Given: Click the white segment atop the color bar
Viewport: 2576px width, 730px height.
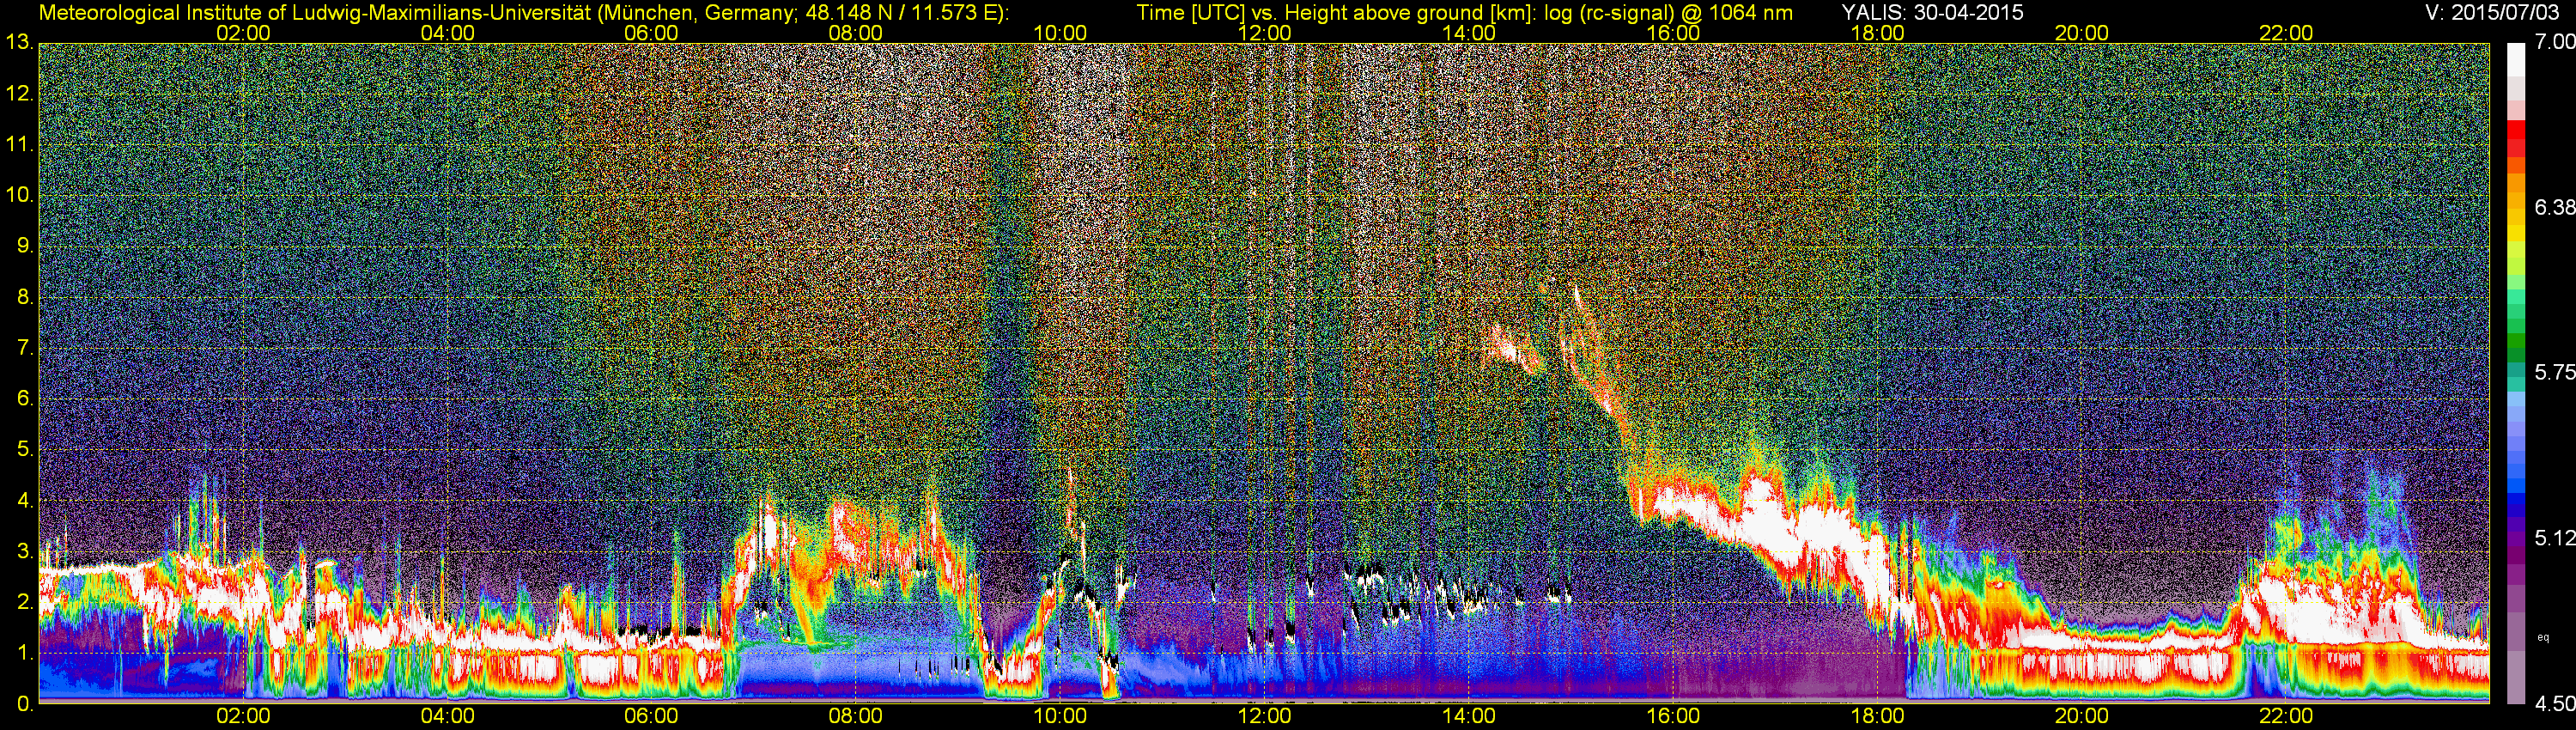Looking at the screenshot, I should point(2516,60).
